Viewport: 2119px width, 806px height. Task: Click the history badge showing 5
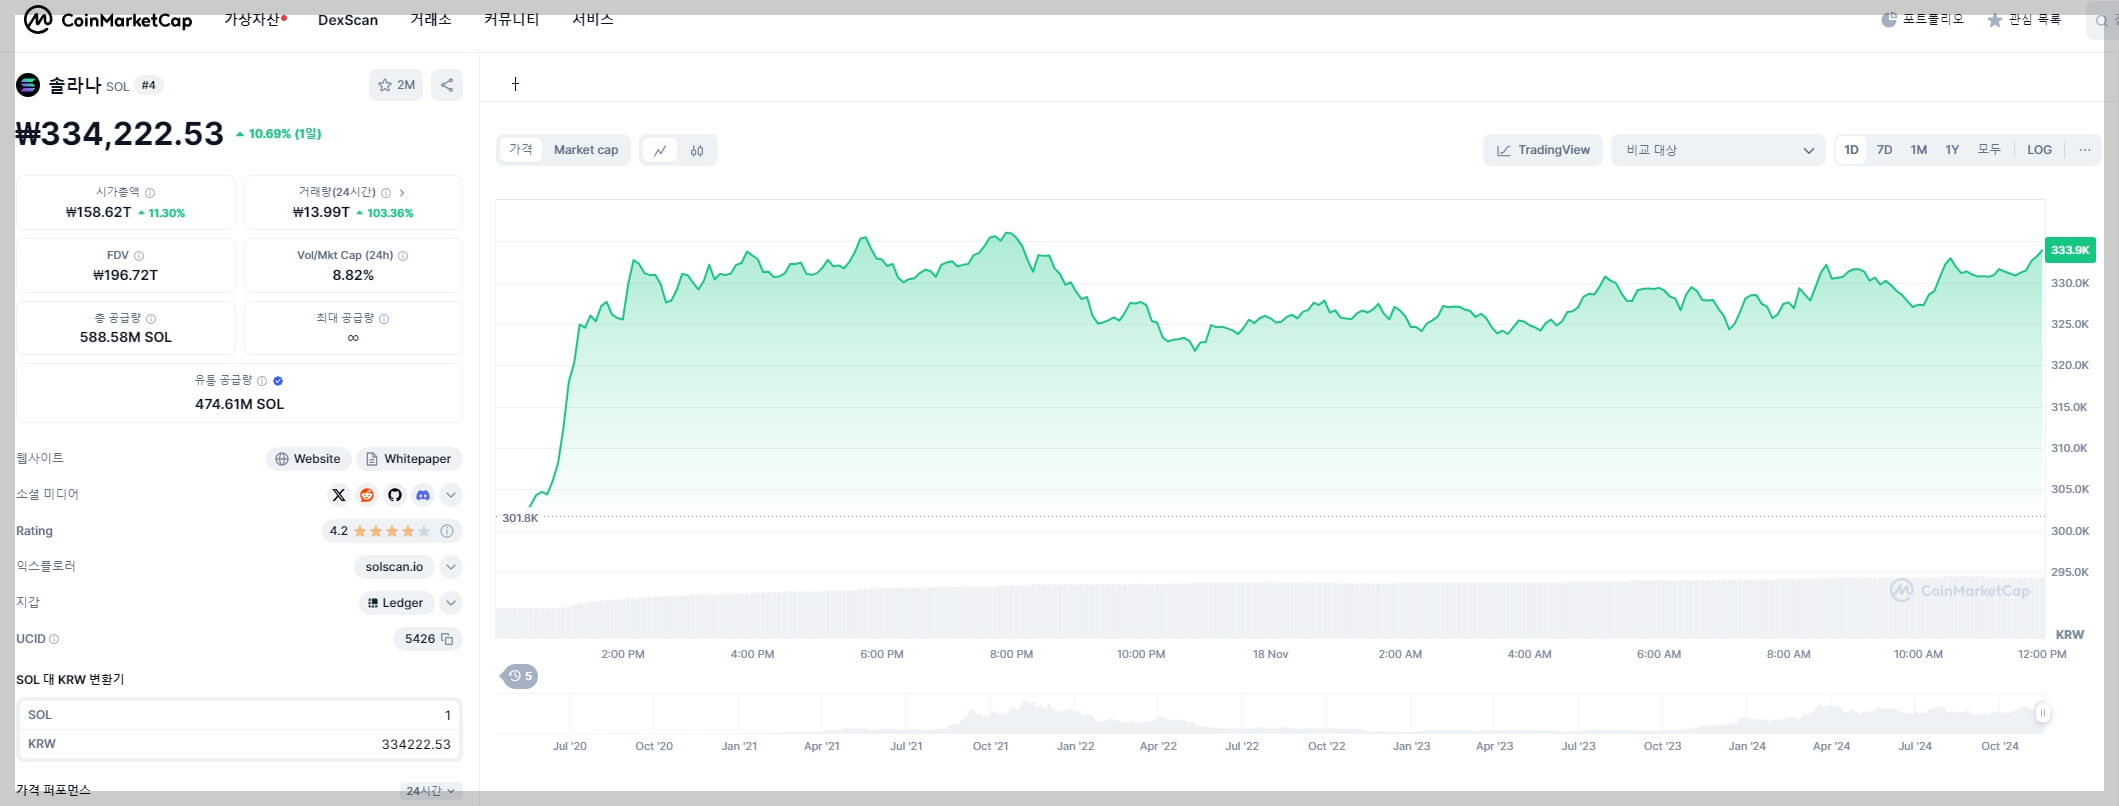click(x=520, y=676)
